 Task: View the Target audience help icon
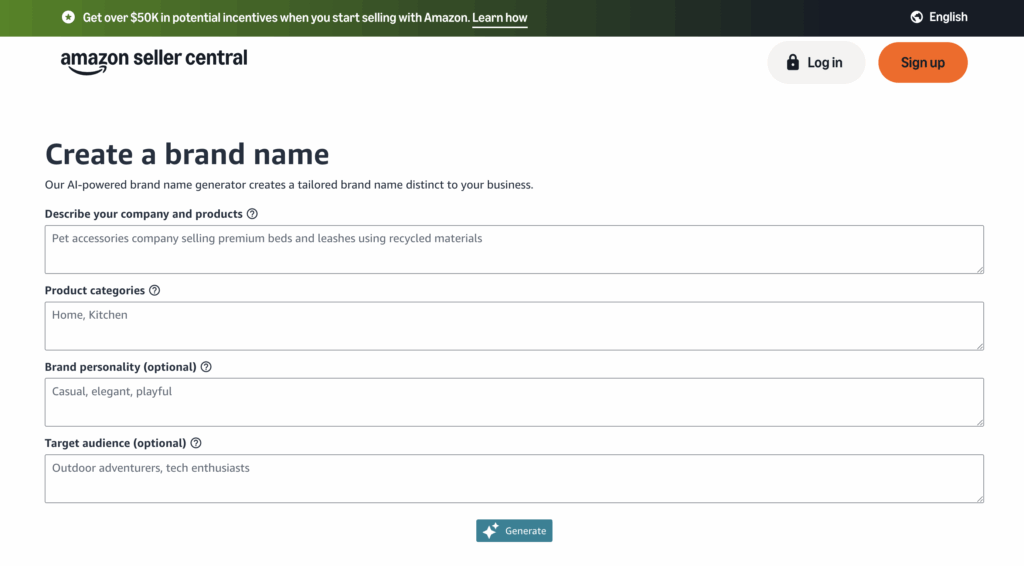point(196,443)
